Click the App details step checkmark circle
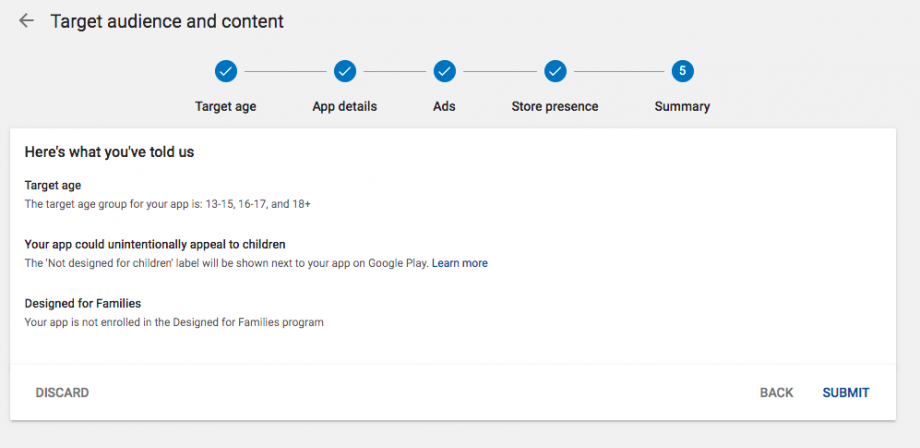The image size is (920, 448). (x=345, y=71)
